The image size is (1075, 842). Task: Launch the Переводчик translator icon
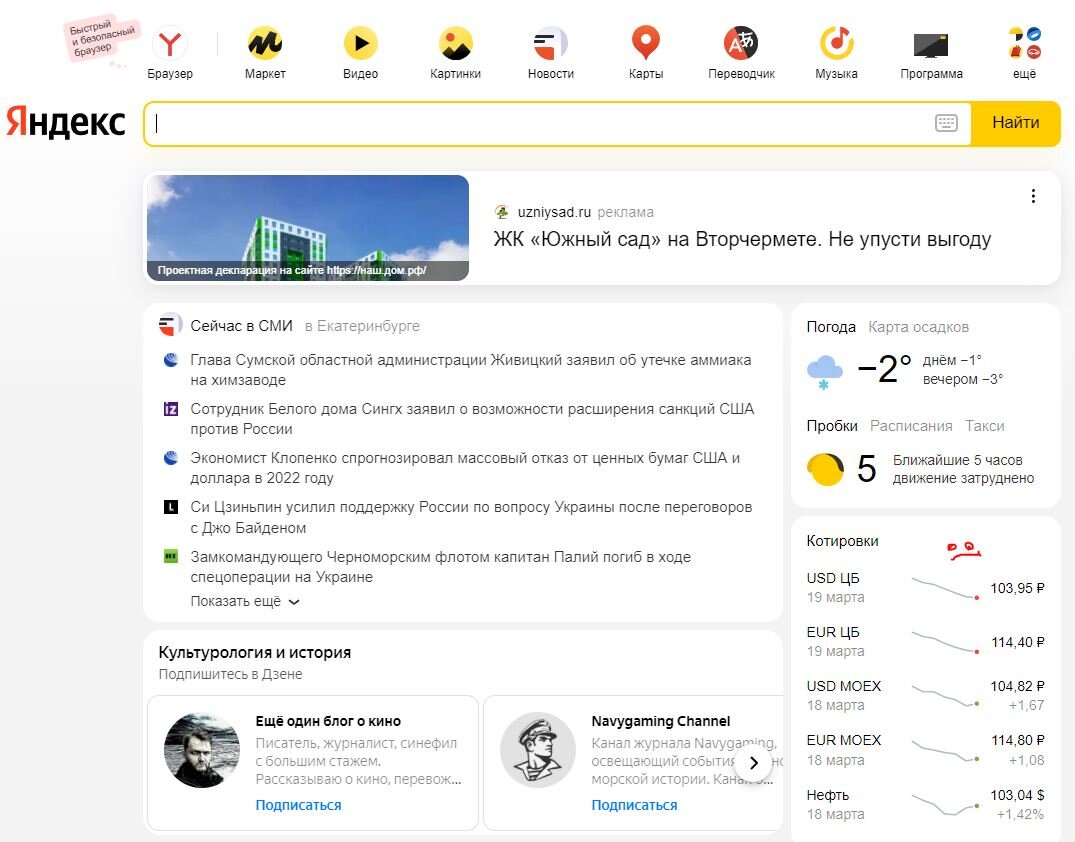click(x=741, y=45)
